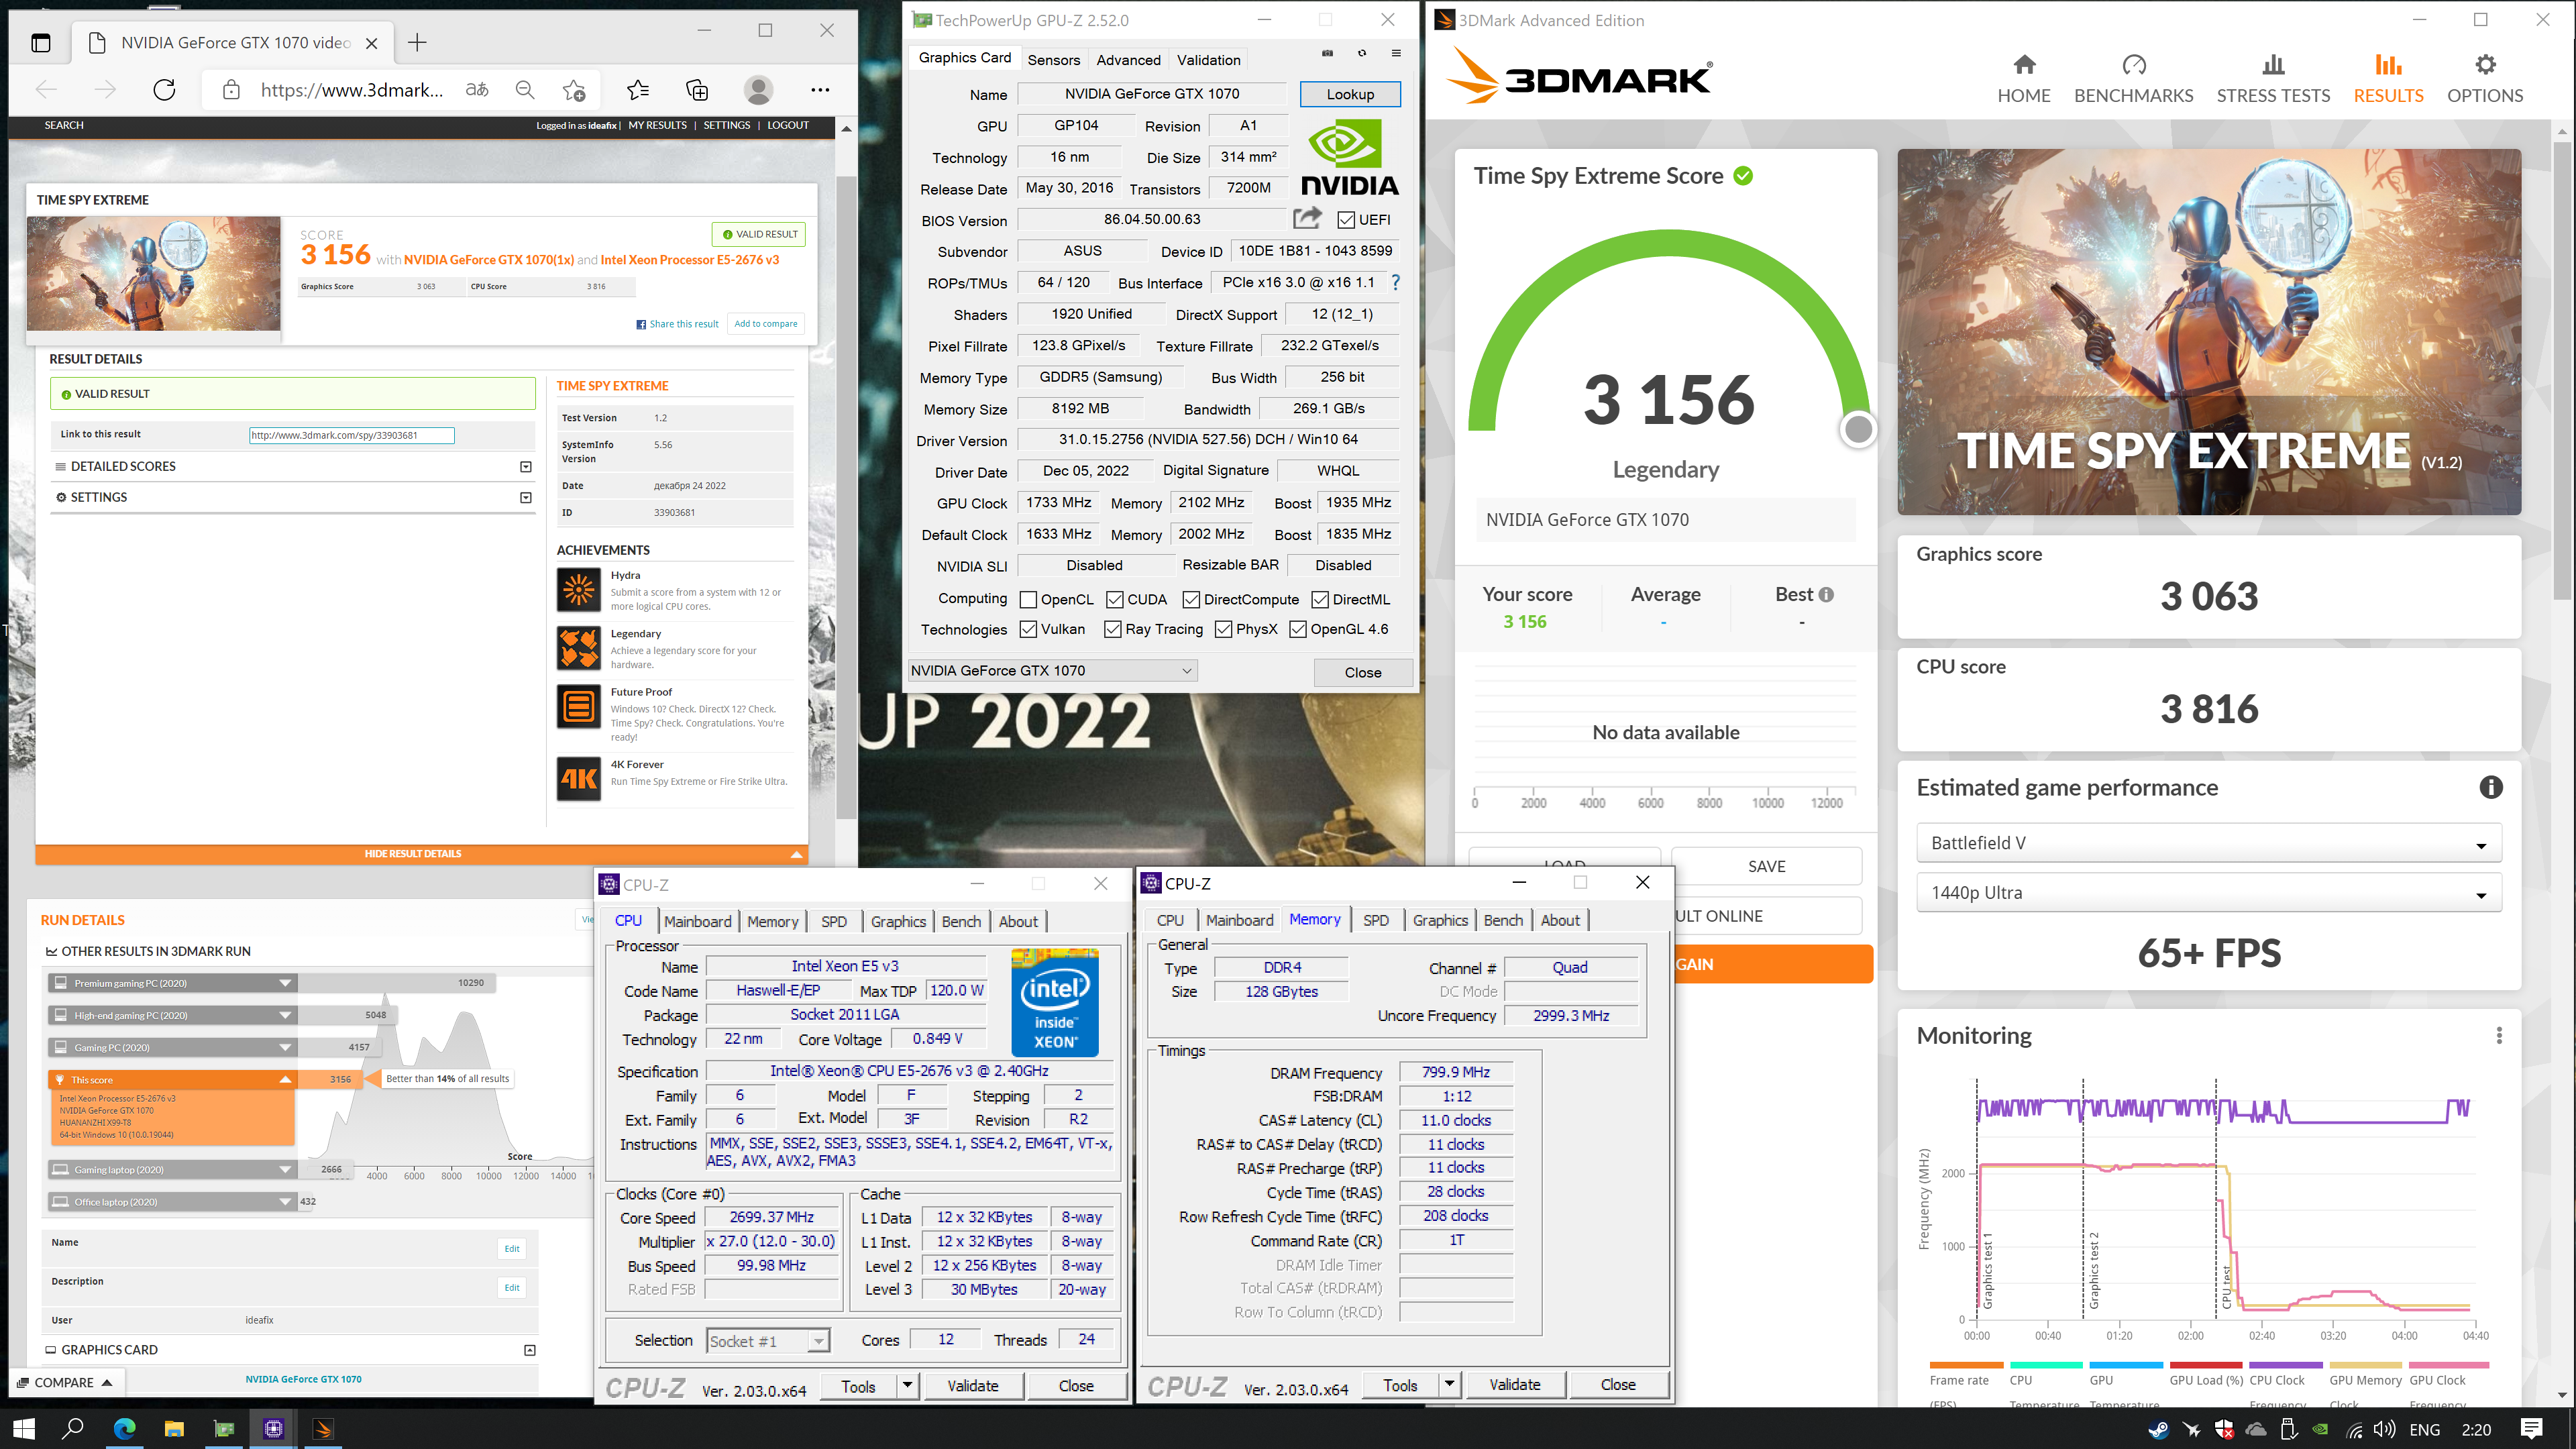Toggle the DirectML checkbox
Viewport: 2576px width, 1449px height.
pos(1320,599)
